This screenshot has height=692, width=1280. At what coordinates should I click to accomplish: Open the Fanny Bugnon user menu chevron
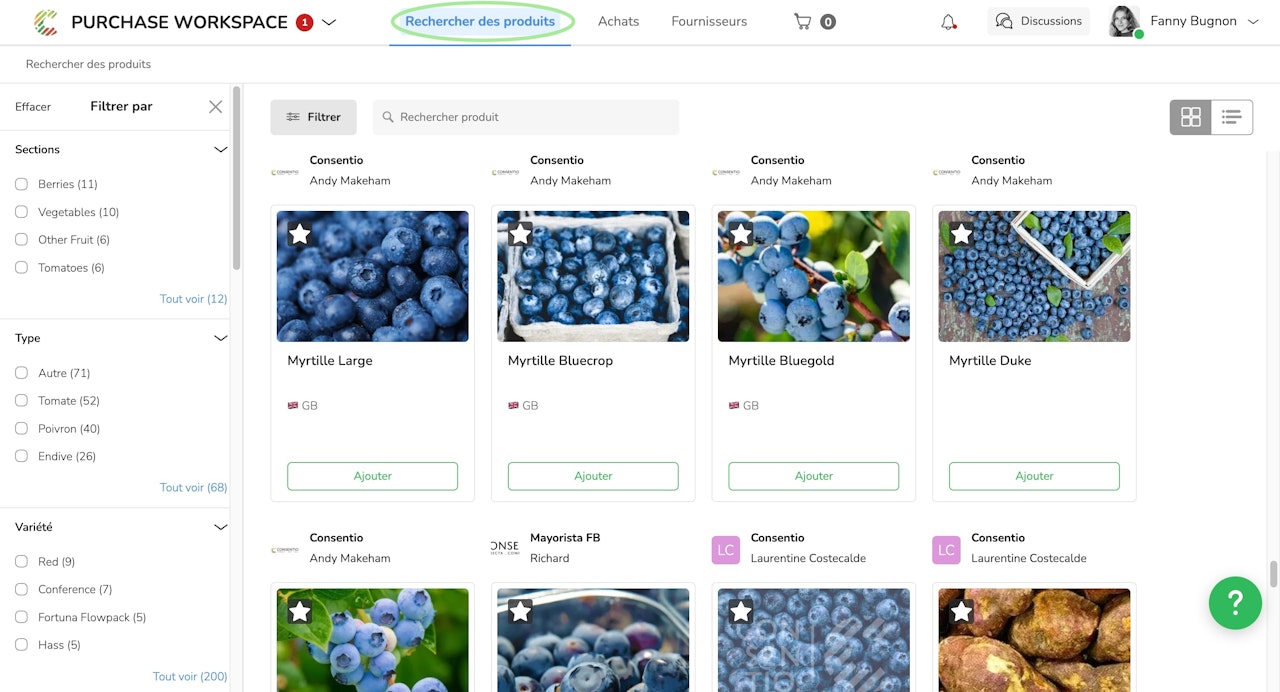(1253, 21)
